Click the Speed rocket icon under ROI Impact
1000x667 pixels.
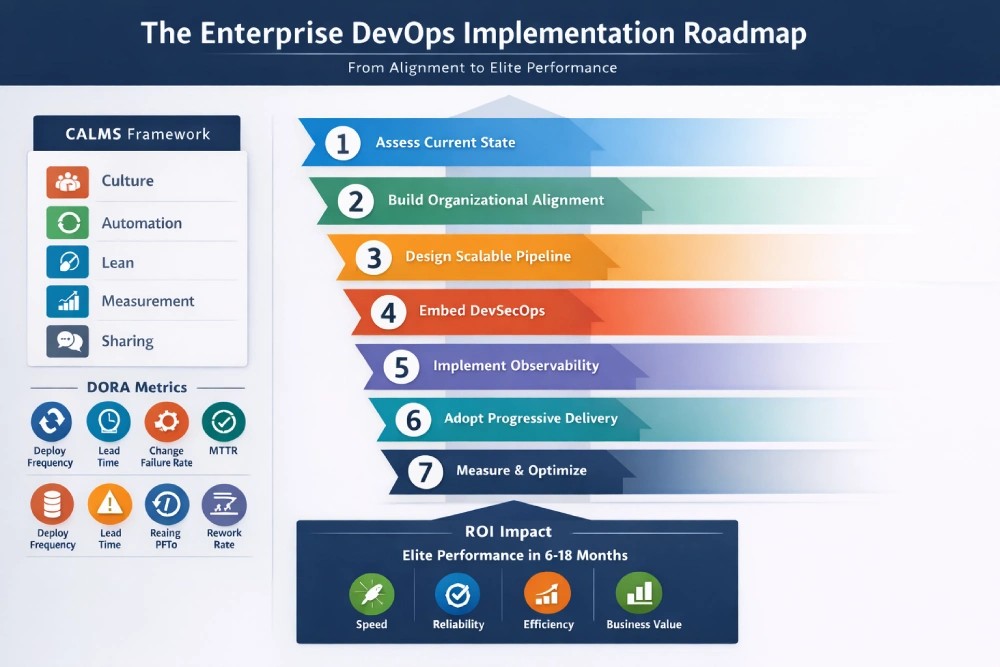tap(371, 594)
